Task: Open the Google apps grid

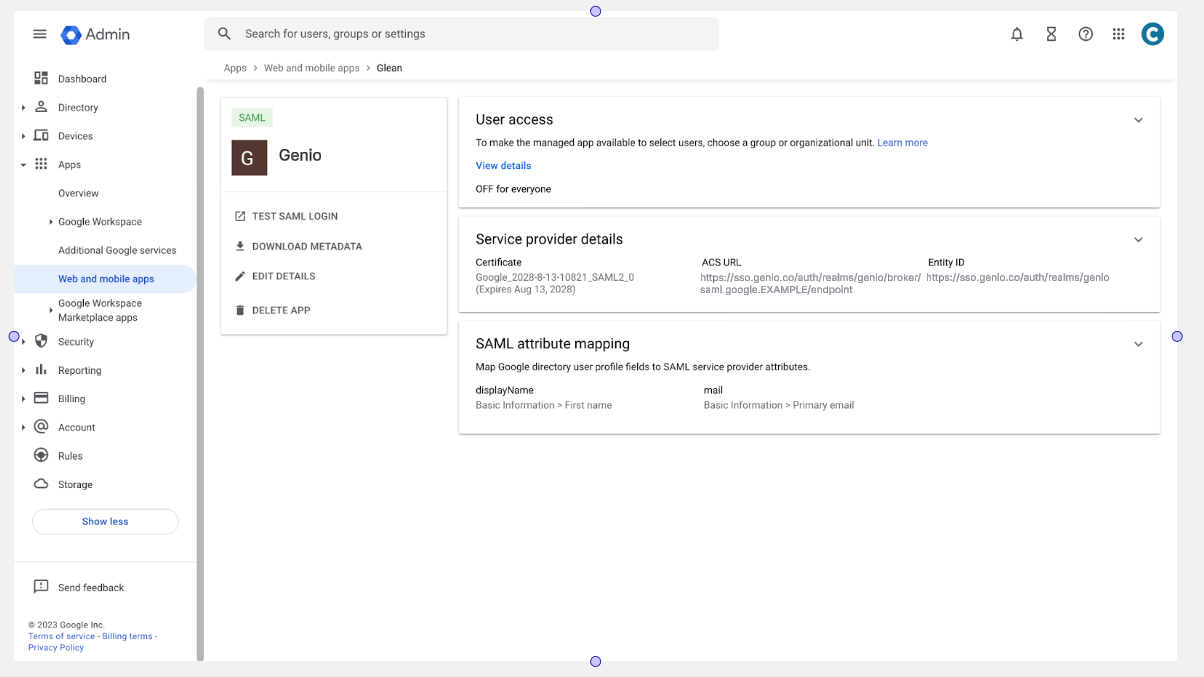Action: click(x=1119, y=34)
